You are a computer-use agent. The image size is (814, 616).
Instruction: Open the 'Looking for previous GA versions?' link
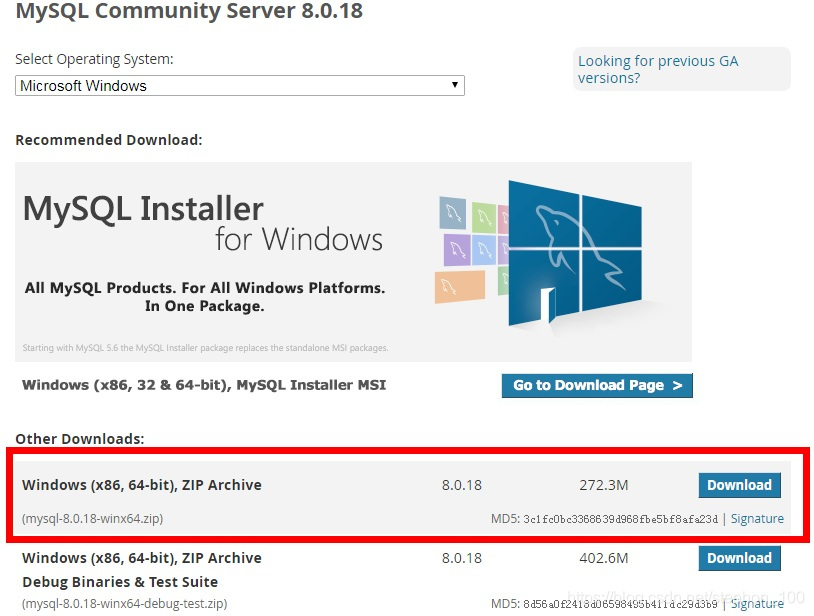[658, 69]
